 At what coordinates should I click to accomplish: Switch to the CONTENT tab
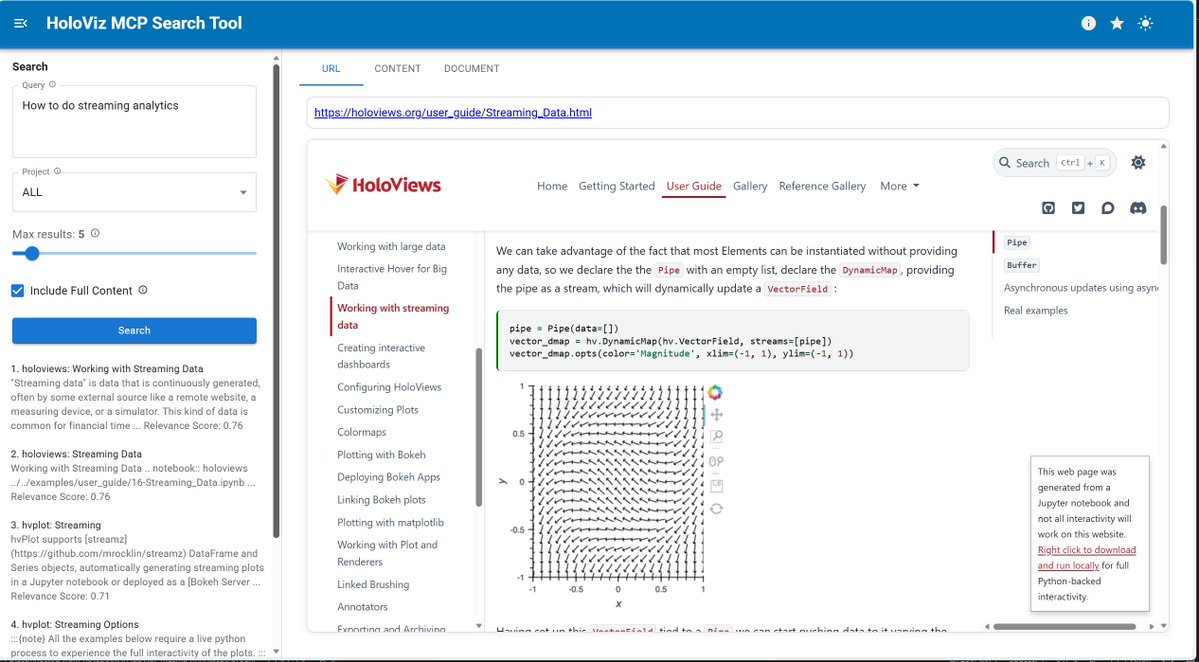(398, 68)
